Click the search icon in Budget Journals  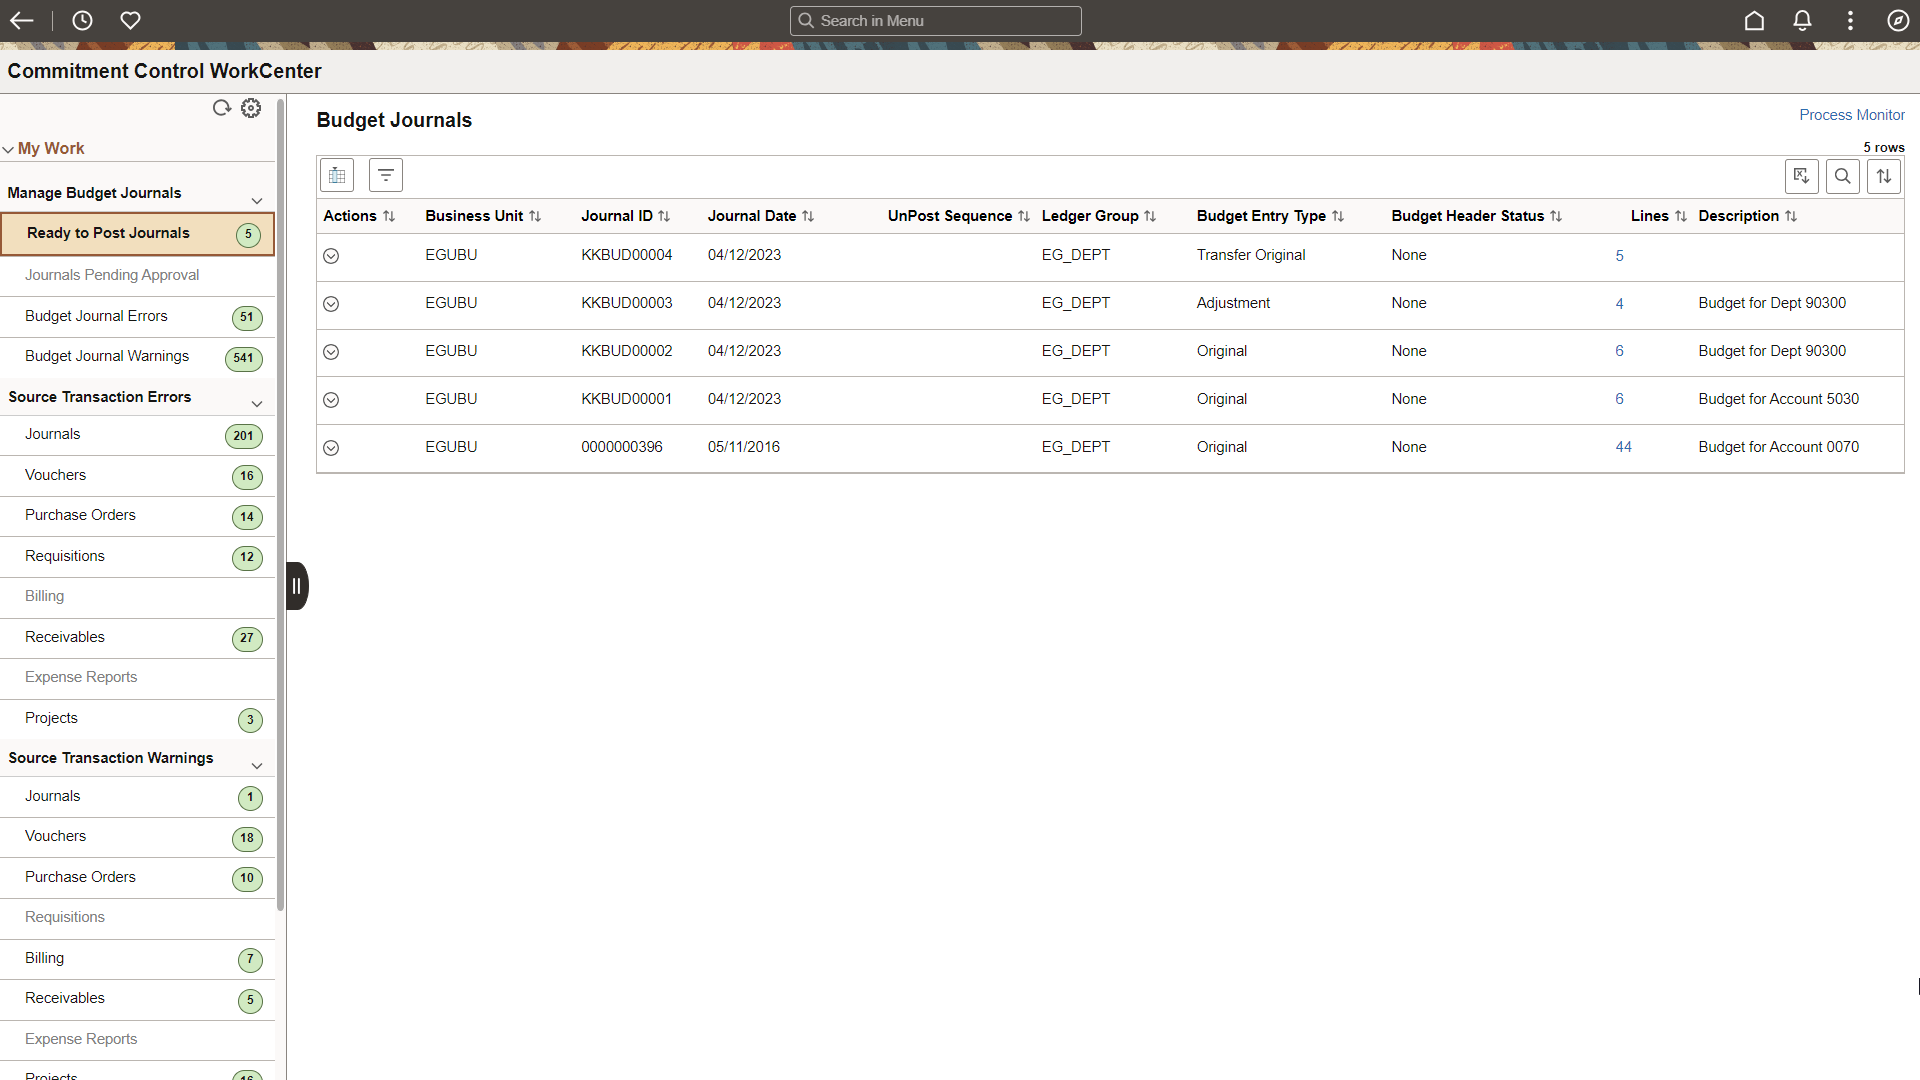tap(1842, 175)
